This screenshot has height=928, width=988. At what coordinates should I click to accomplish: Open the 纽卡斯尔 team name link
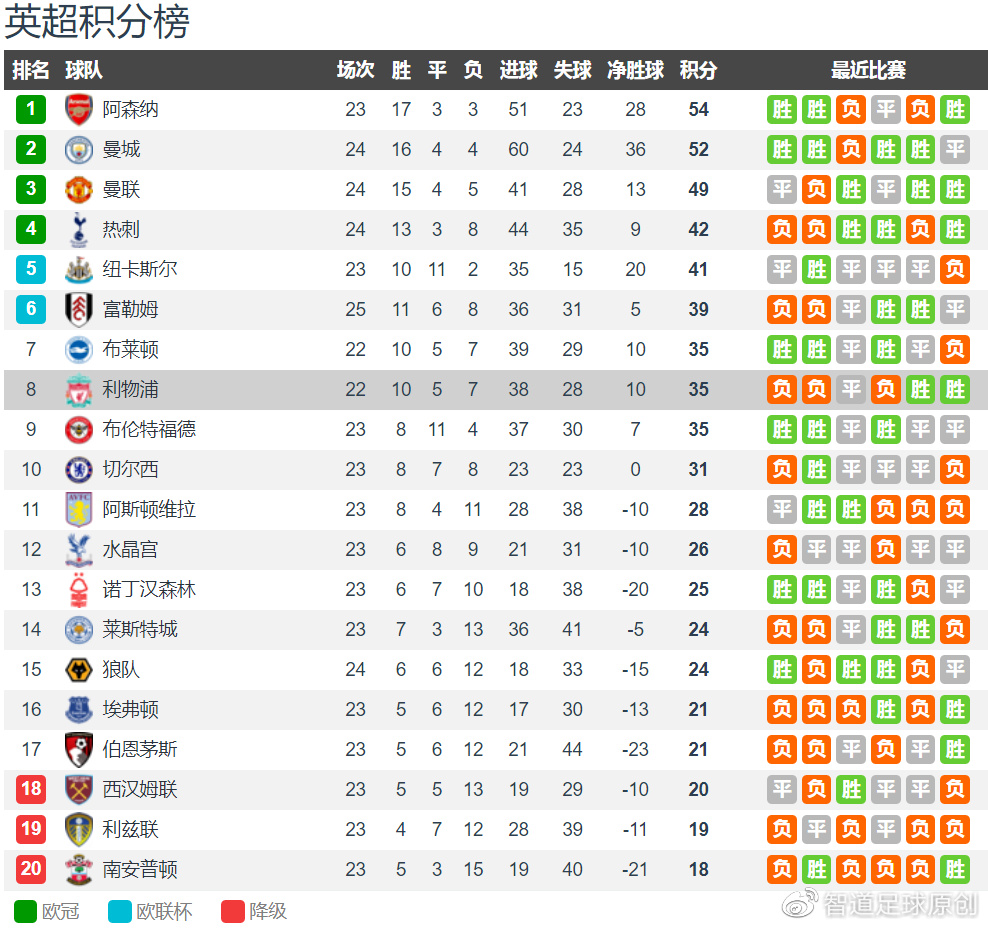tap(140, 269)
